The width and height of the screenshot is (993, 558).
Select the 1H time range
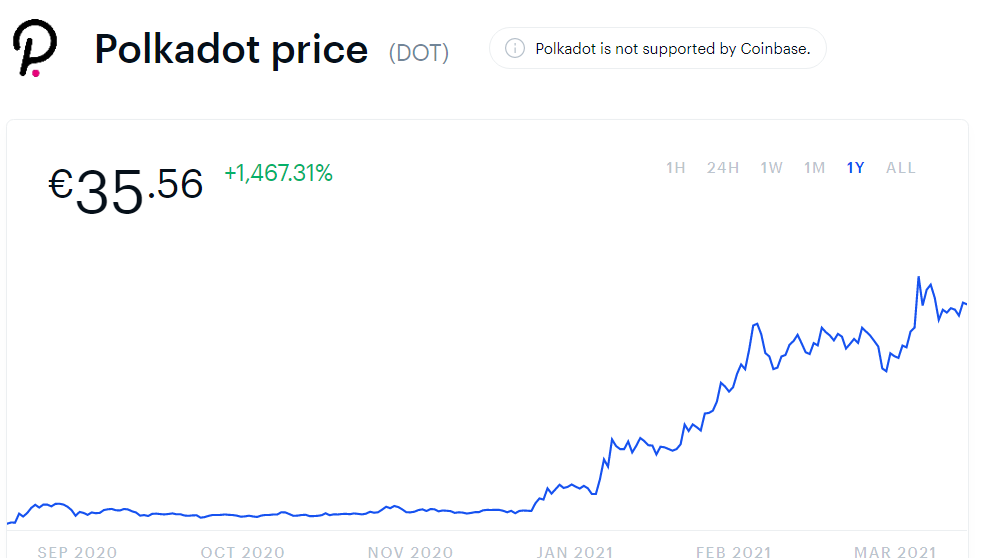[x=676, y=168]
